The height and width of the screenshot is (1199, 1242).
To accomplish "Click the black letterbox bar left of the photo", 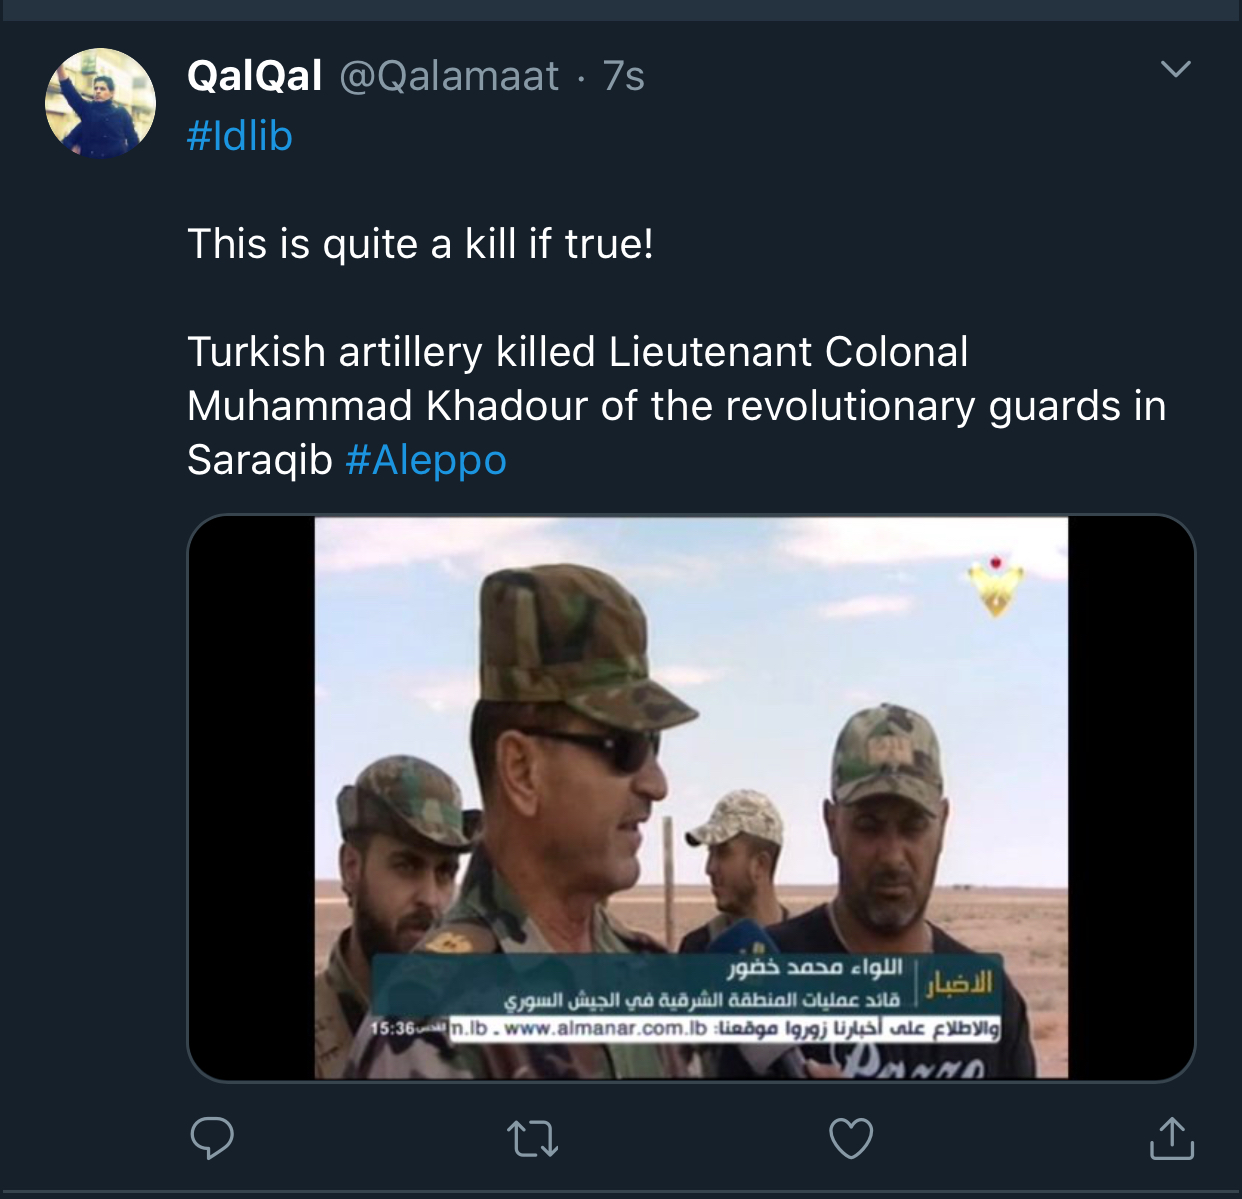I will pos(252,798).
